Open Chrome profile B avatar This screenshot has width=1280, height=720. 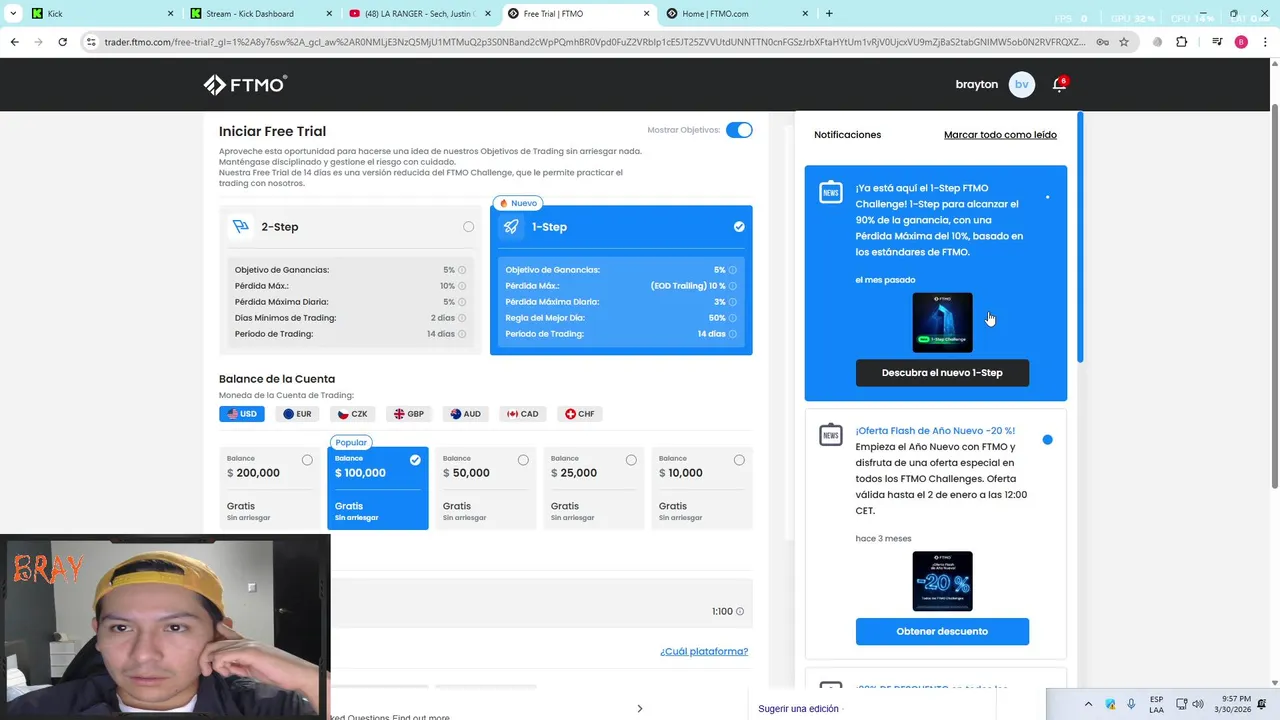point(1241,42)
